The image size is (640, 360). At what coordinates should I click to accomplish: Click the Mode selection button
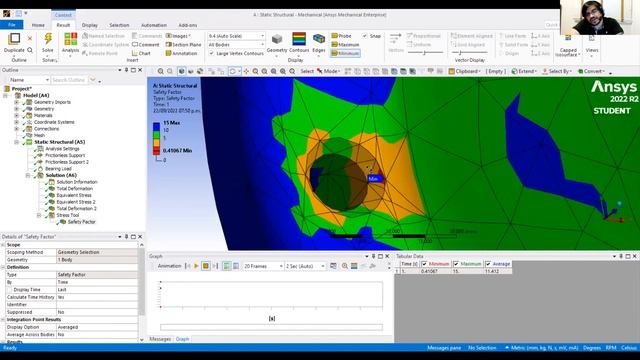(328, 71)
